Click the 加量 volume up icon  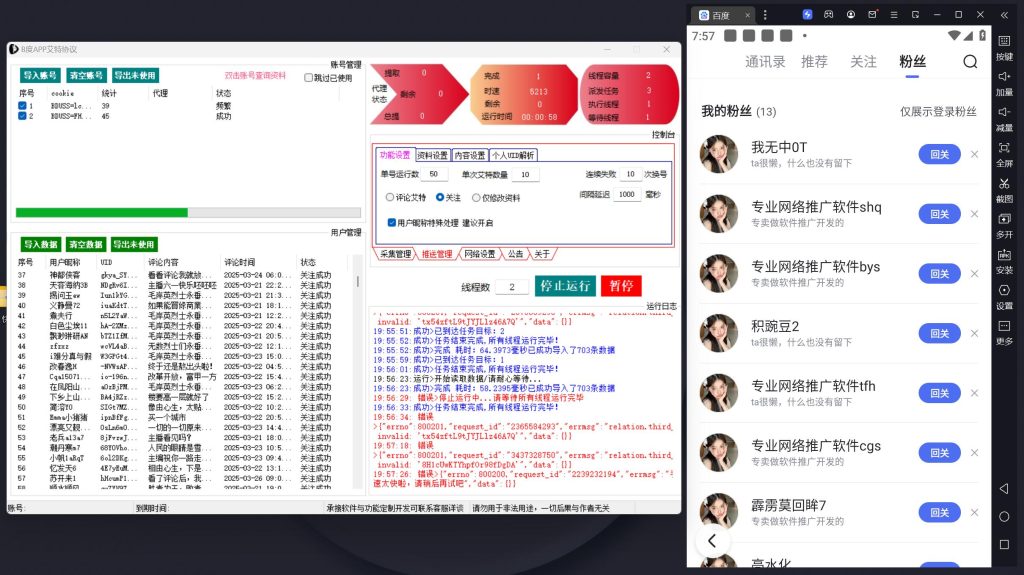pyautogui.click(x=1004, y=78)
